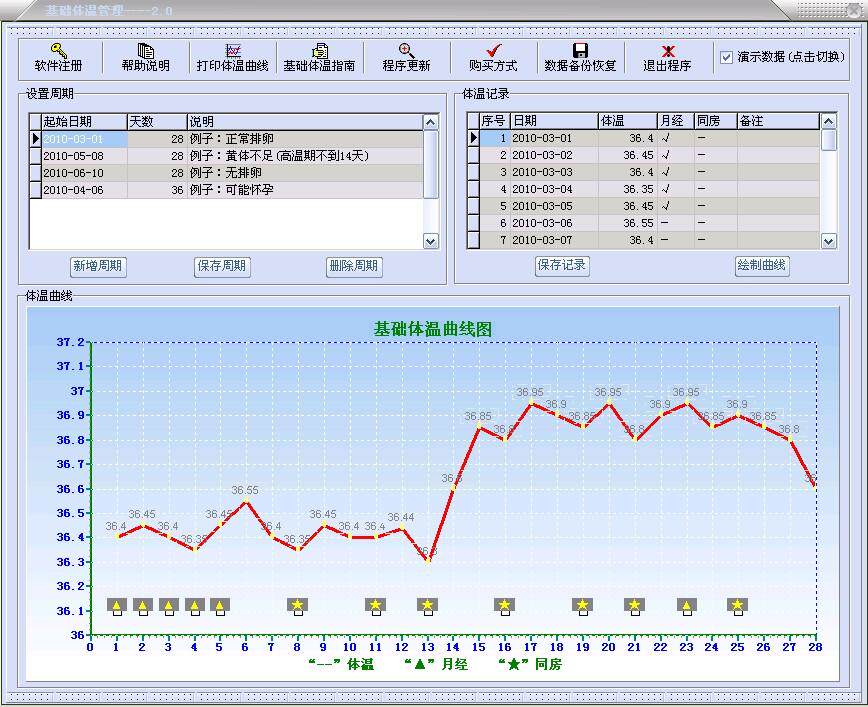This screenshot has height=707, width=868.
Task: Open 帮助说明 help documentation
Action: [x=145, y=51]
